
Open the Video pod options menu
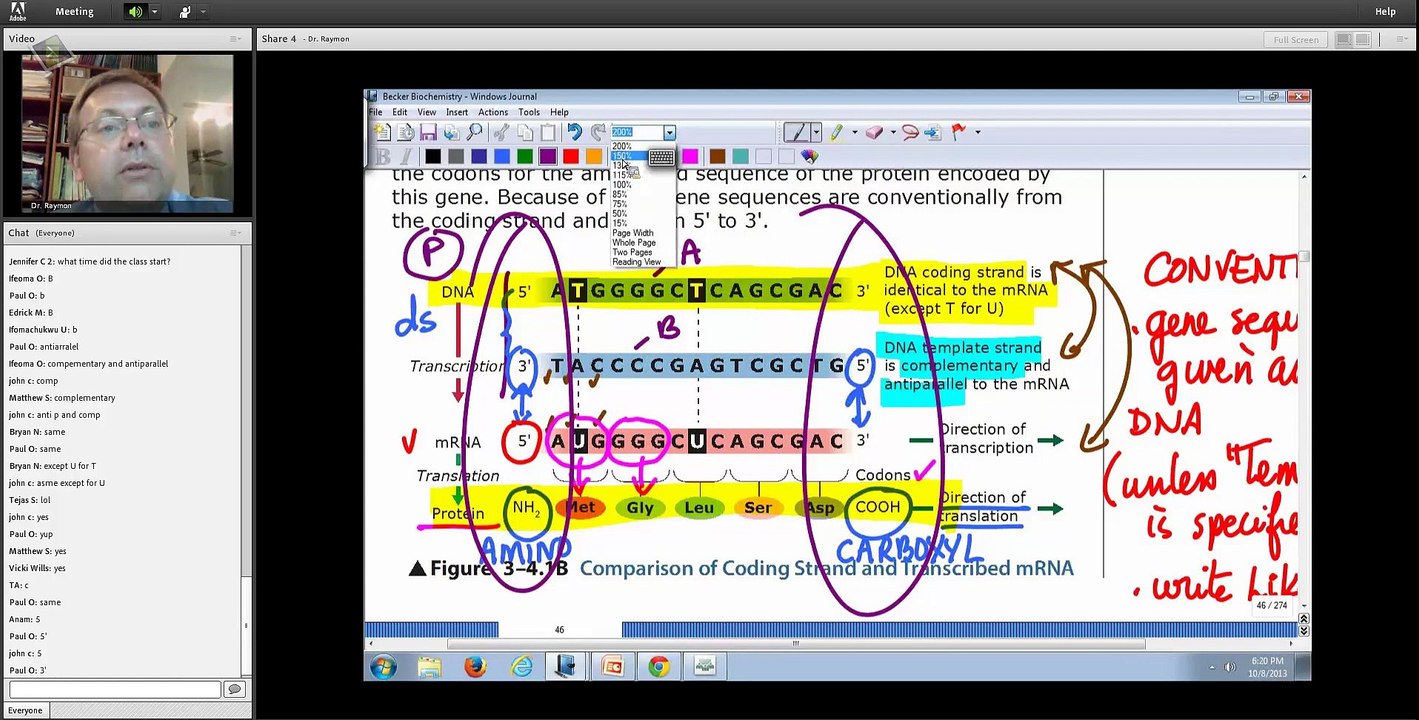pos(236,39)
